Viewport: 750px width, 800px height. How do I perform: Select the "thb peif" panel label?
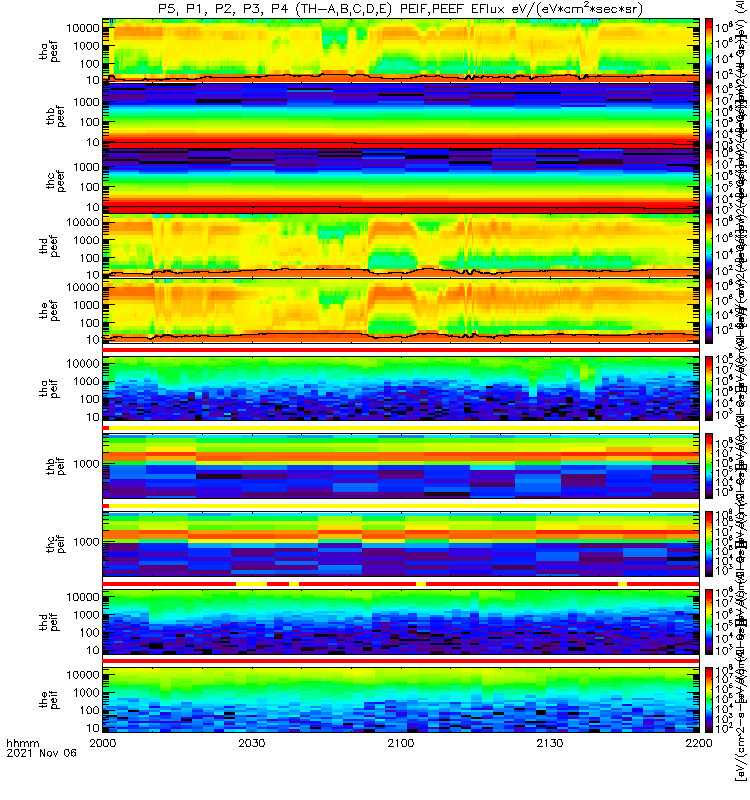56,466
